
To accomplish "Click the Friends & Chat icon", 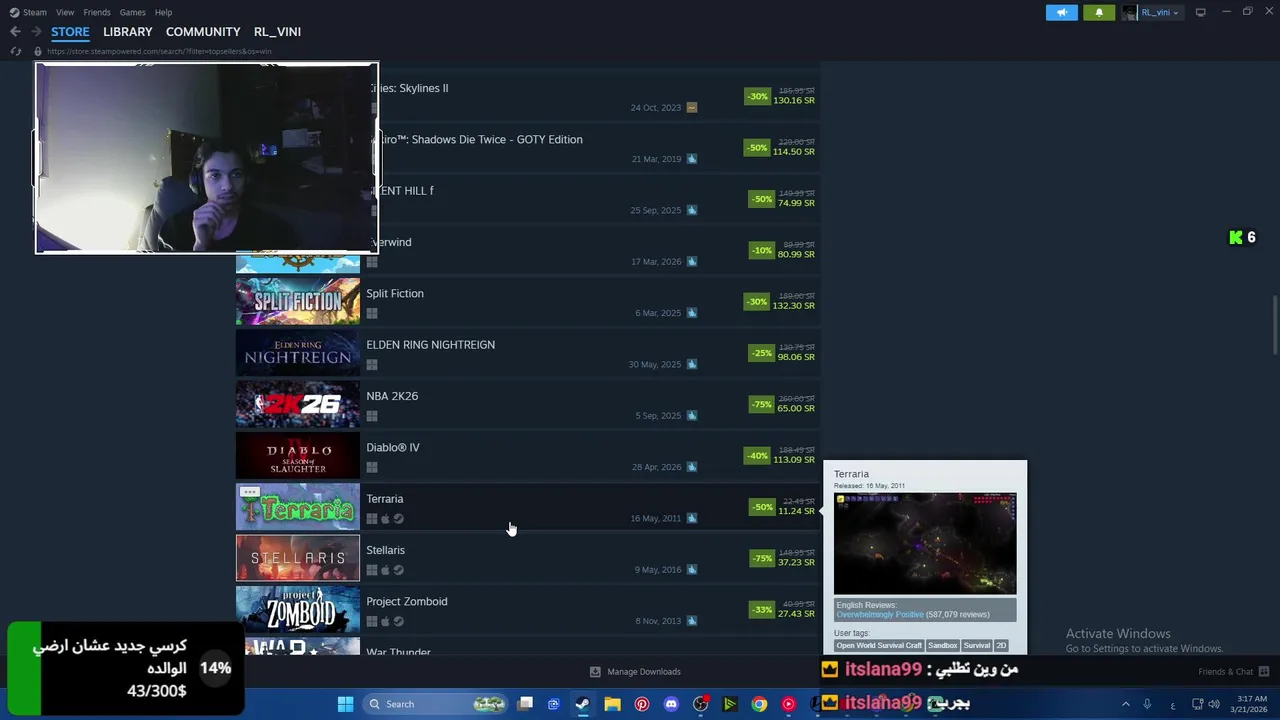I will 1264,672.
